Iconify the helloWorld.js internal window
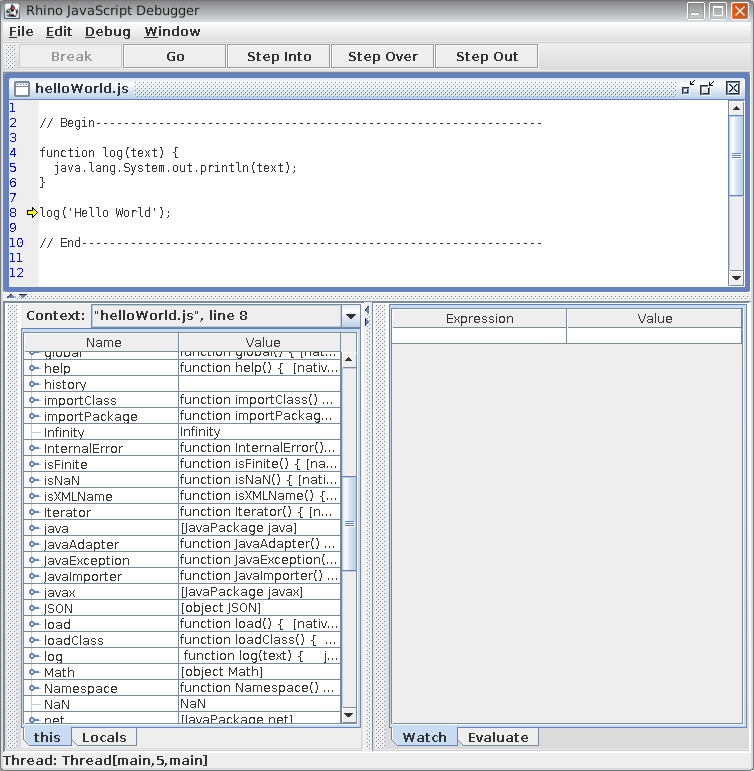Image resolution: width=754 pixels, height=771 pixels. click(x=688, y=88)
